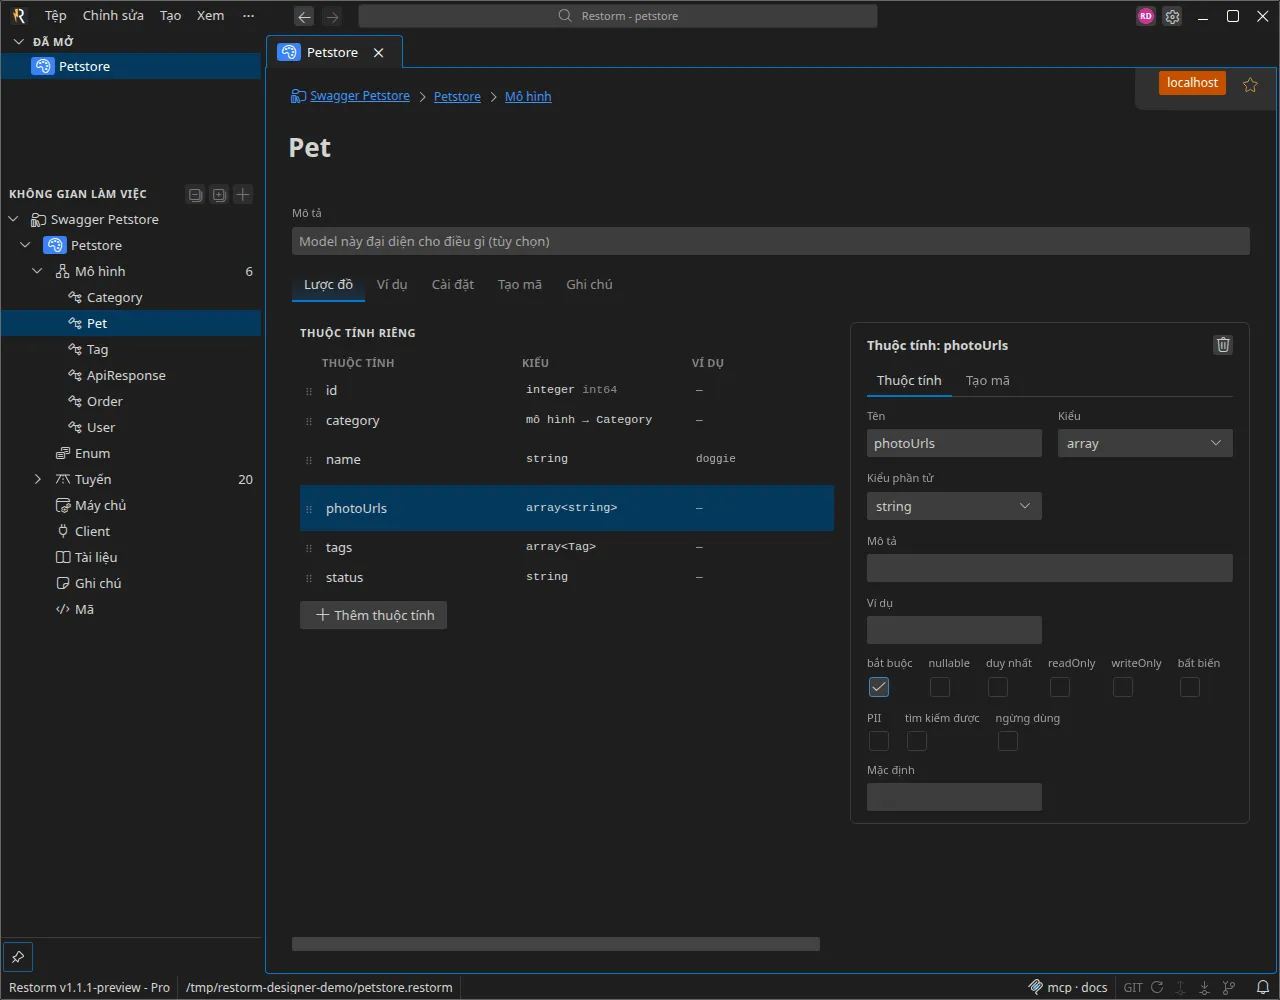This screenshot has height=1000, width=1280.
Task: Show more menus via the ellipsis
Action: click(249, 16)
